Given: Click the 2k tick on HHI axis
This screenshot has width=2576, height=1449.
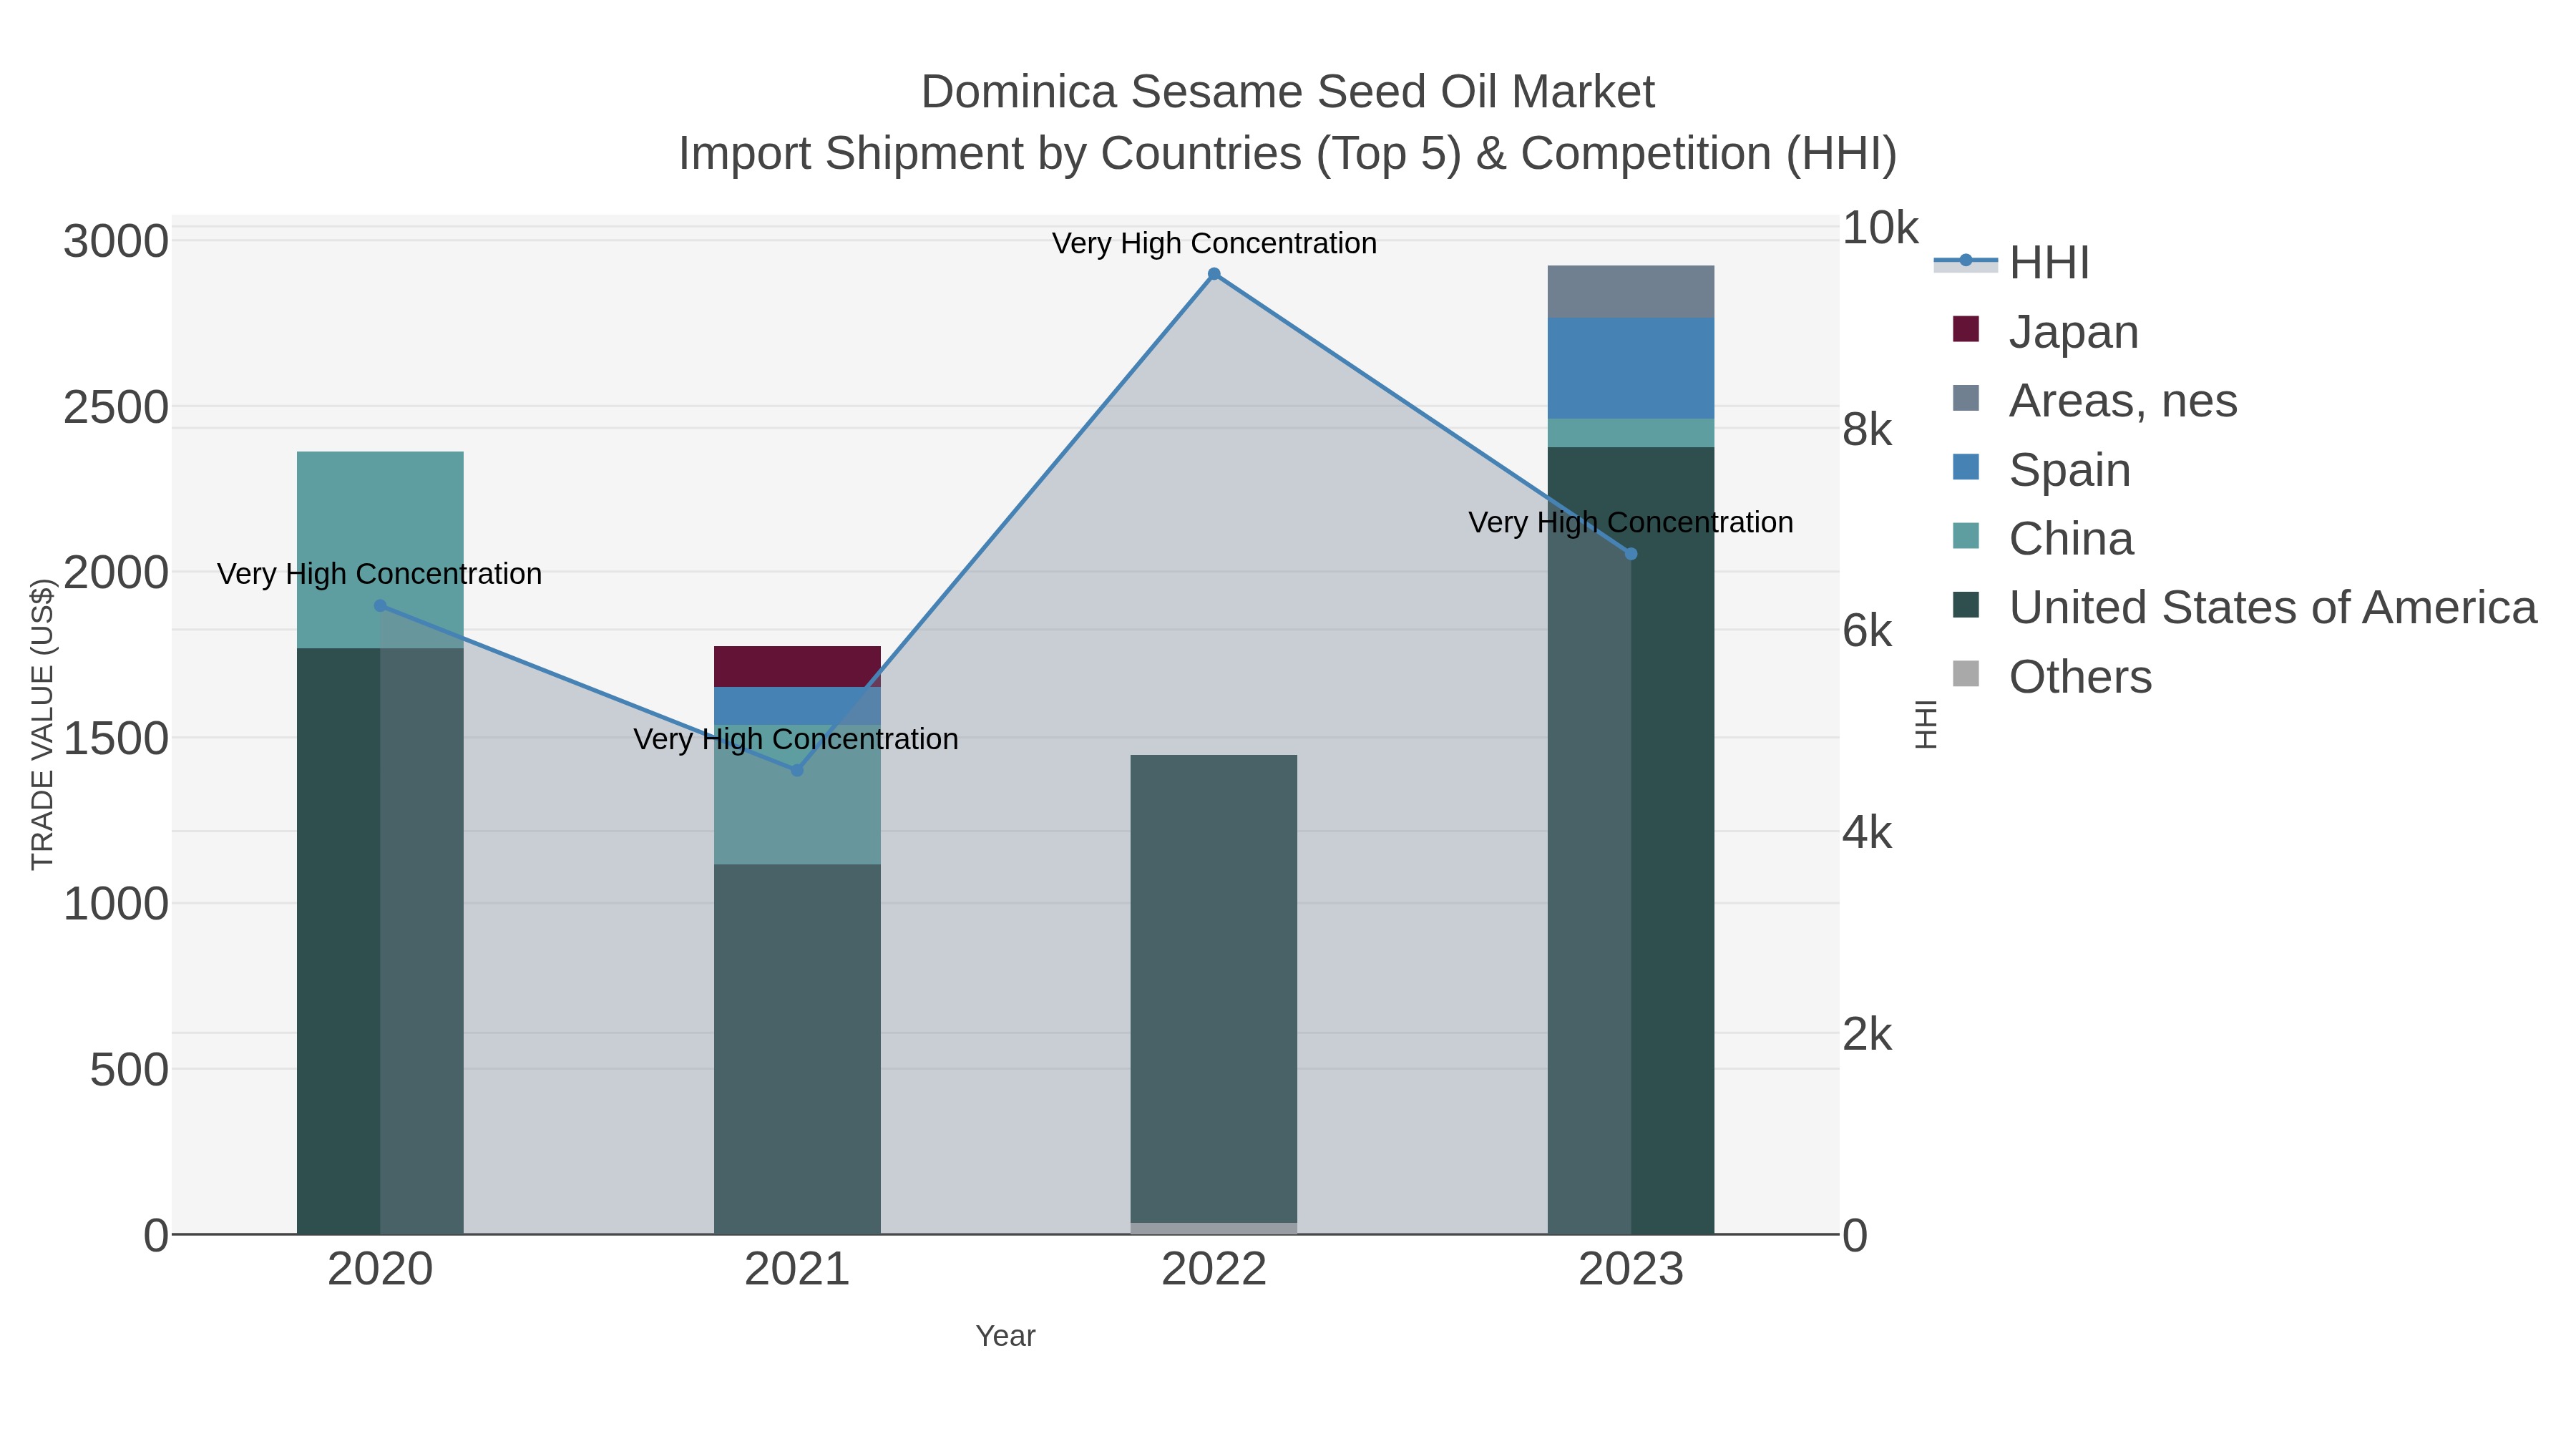Looking at the screenshot, I should (x=1867, y=1035).
